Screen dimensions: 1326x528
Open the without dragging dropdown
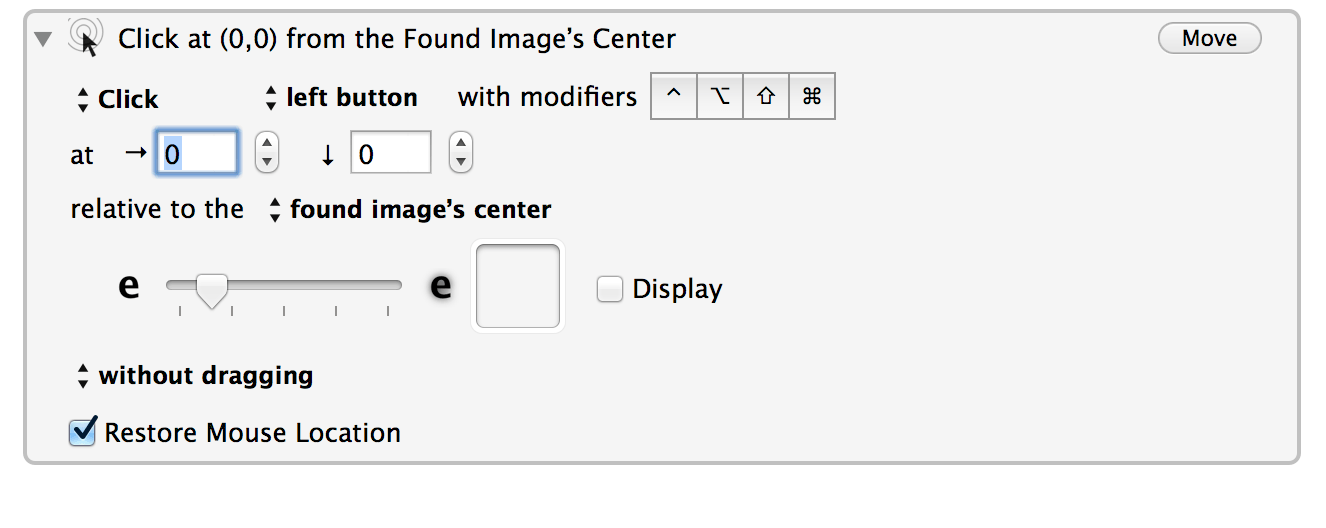(x=195, y=375)
